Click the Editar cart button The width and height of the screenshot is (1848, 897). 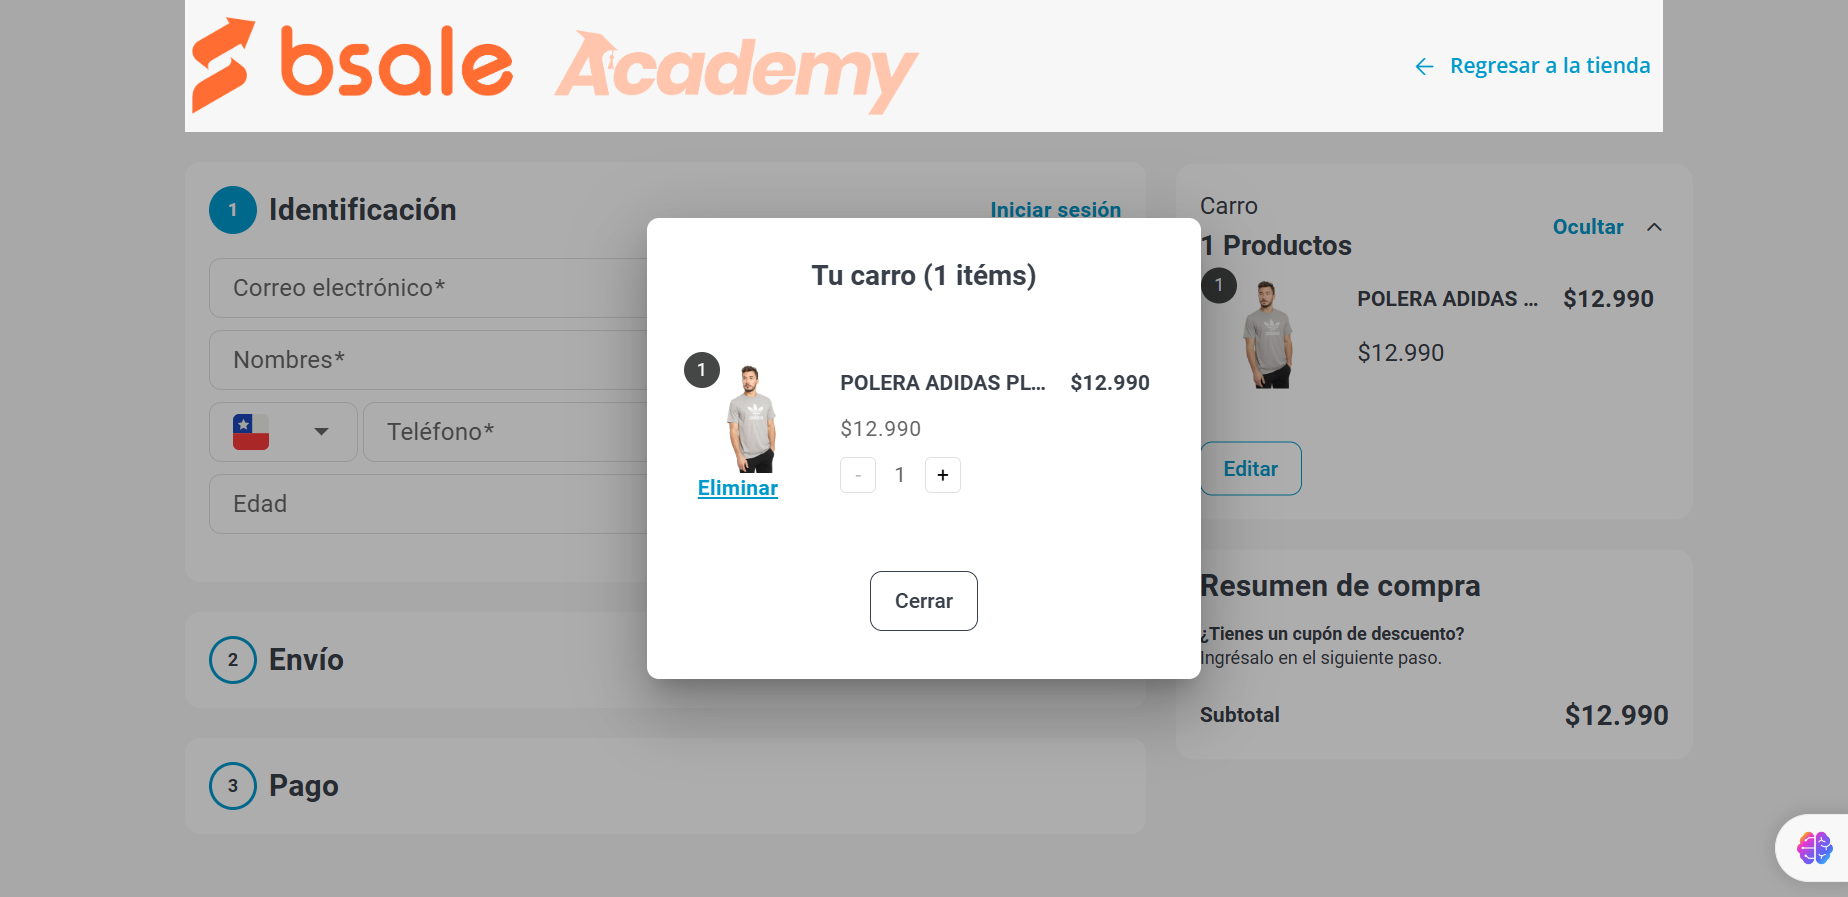point(1251,468)
